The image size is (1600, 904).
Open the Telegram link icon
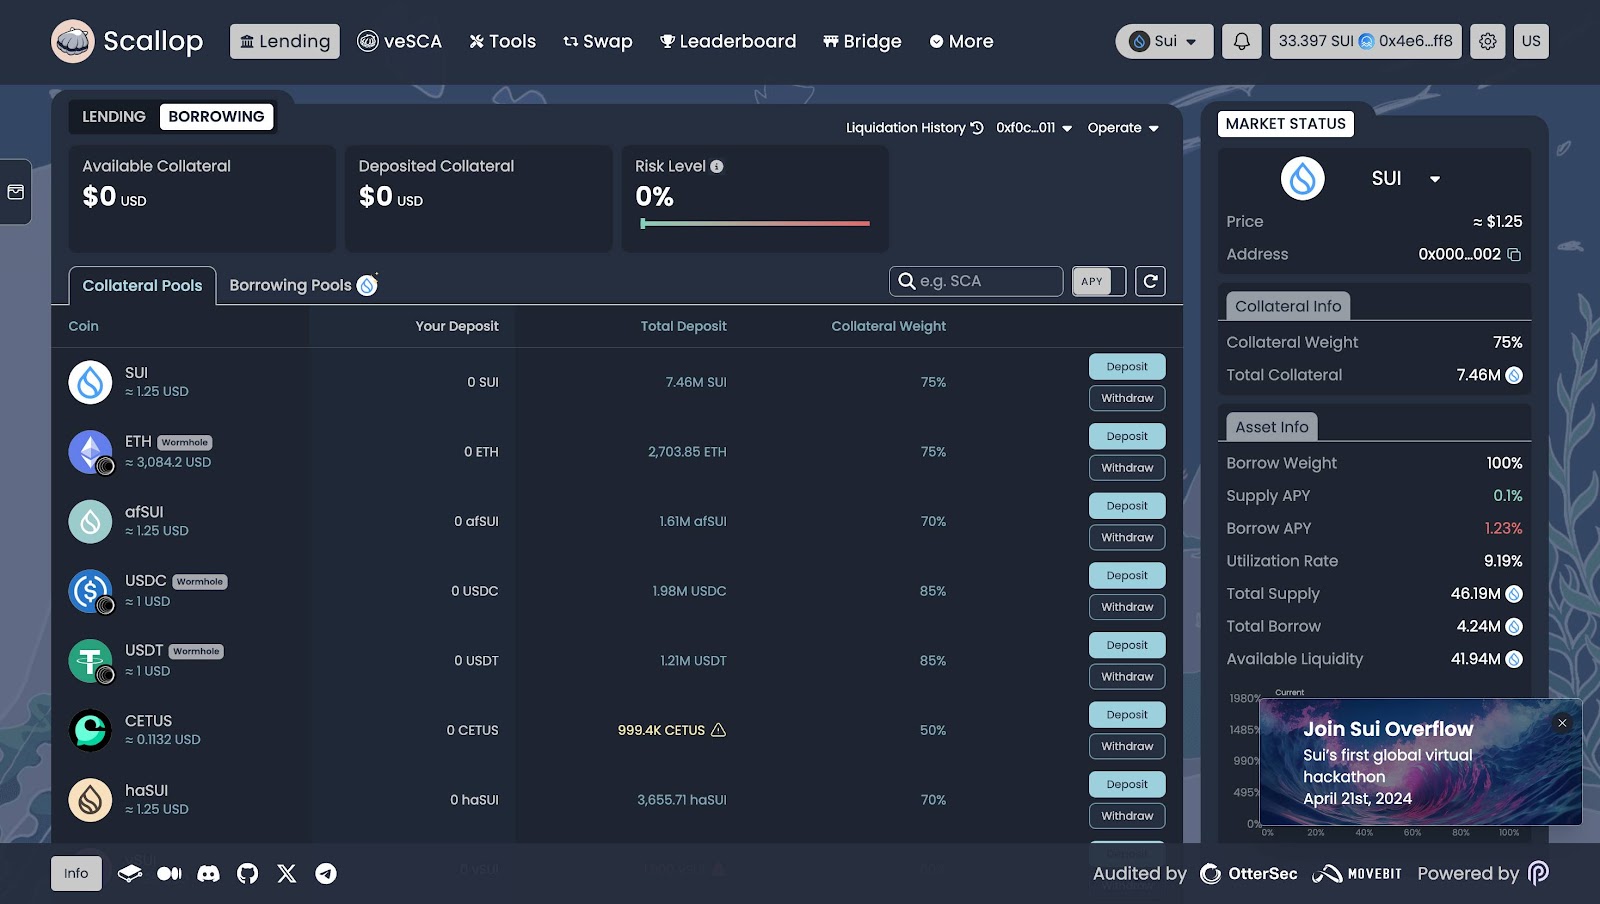pos(326,873)
